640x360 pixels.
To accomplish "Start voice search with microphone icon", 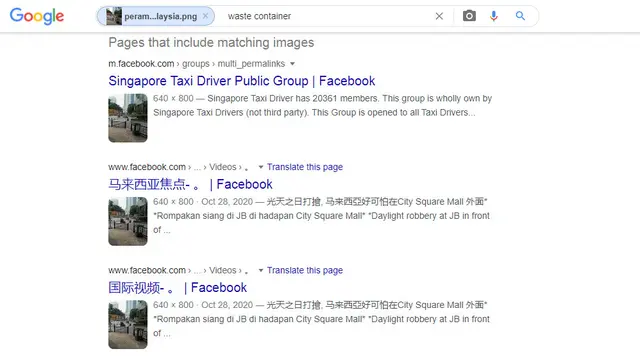I will point(493,16).
